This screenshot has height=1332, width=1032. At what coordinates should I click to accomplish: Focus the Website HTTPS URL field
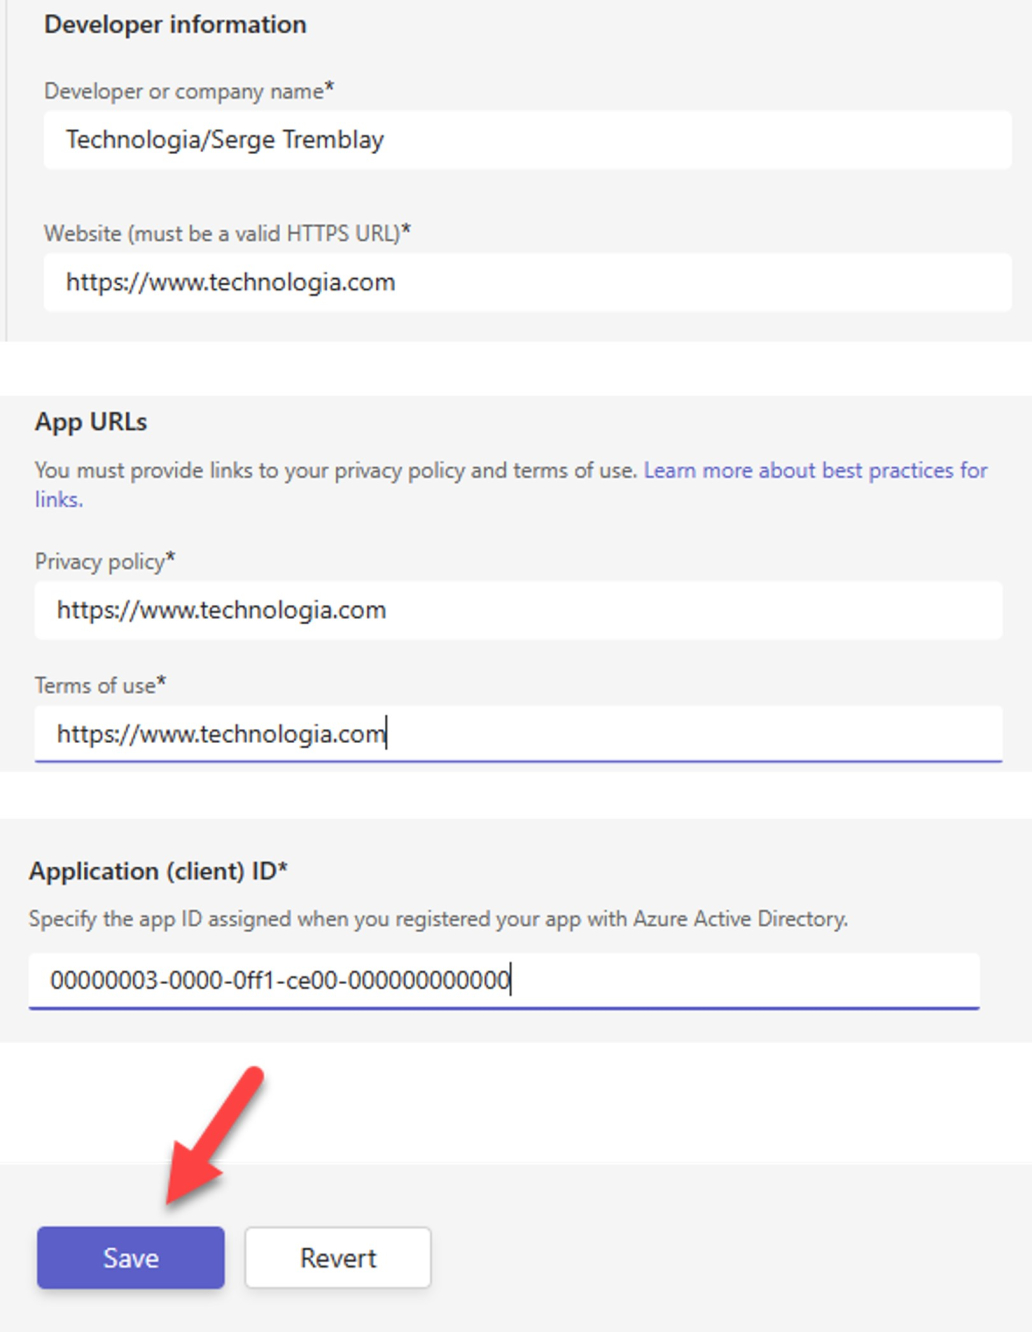(x=528, y=282)
